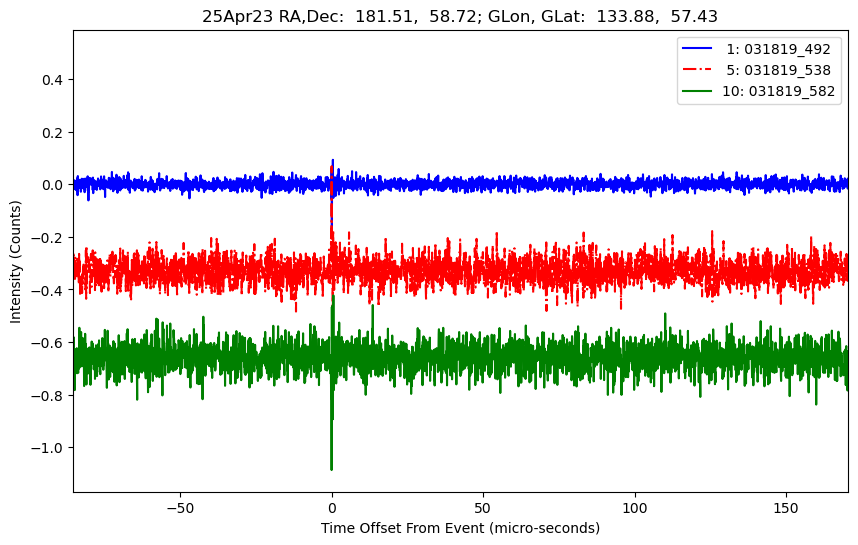This screenshot has width=858, height=545.
Task: Click the blue line sample in legend
Action: pyautogui.click(x=697, y=49)
